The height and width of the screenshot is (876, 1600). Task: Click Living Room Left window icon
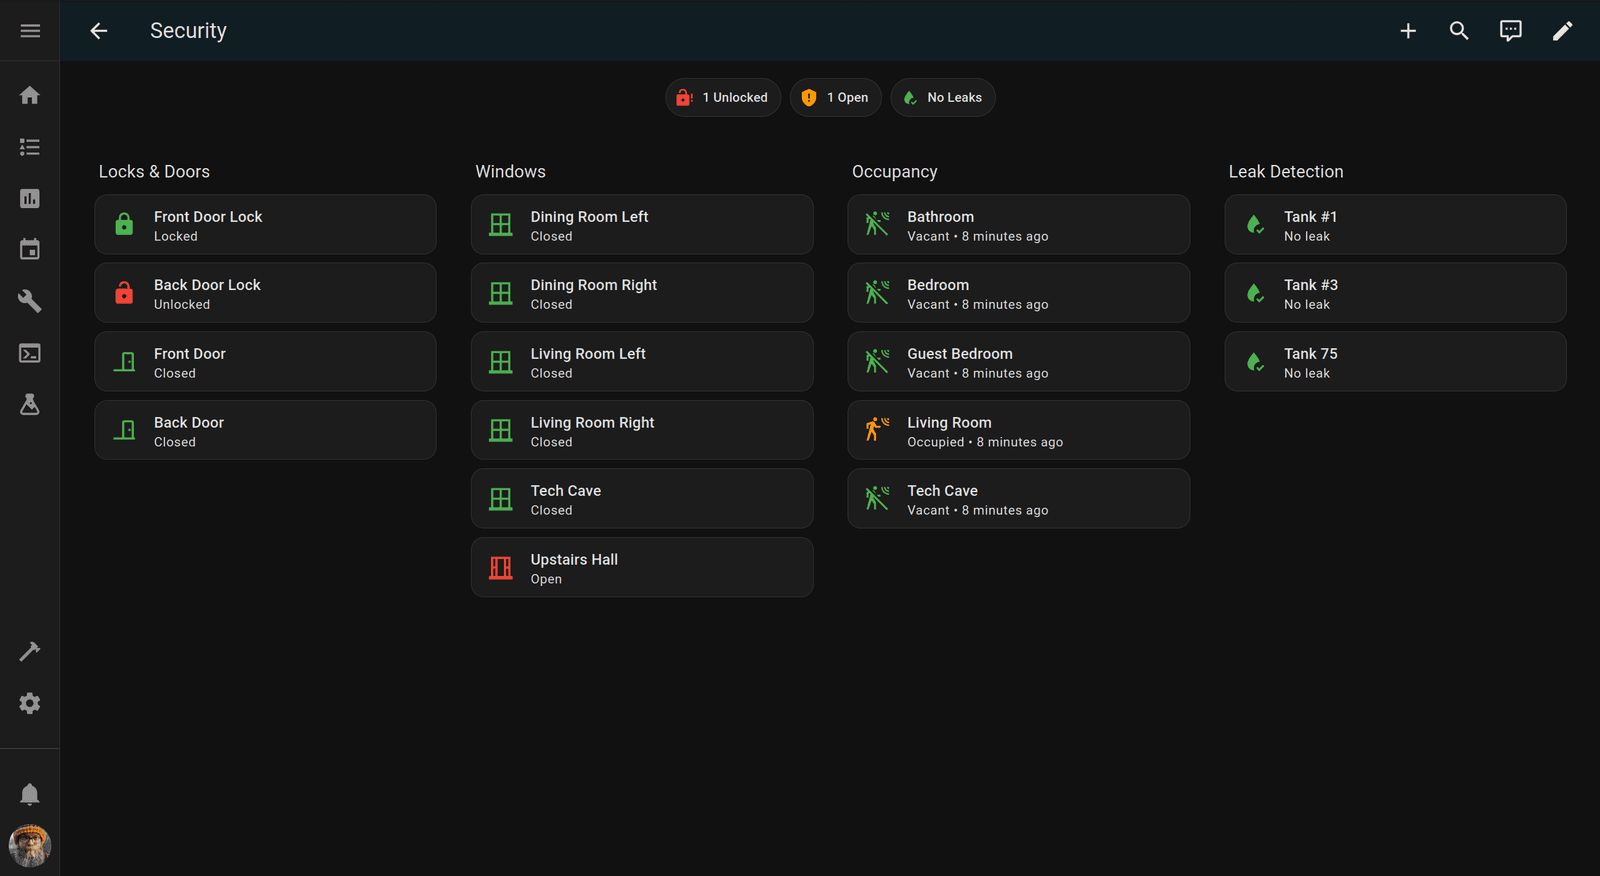501,362
